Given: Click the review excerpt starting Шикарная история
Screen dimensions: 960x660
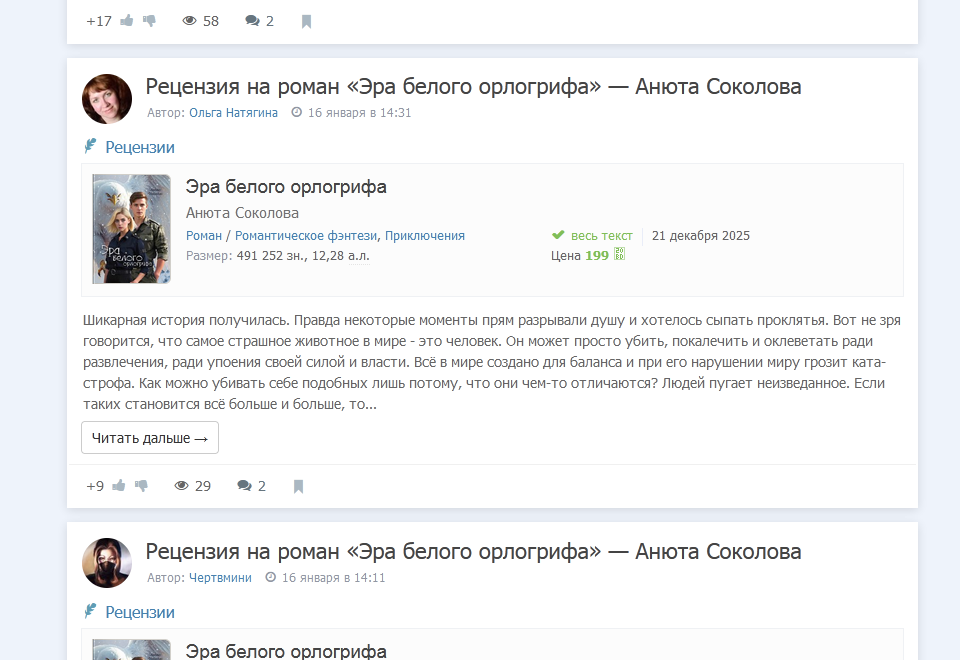Looking at the screenshot, I should 492,362.
